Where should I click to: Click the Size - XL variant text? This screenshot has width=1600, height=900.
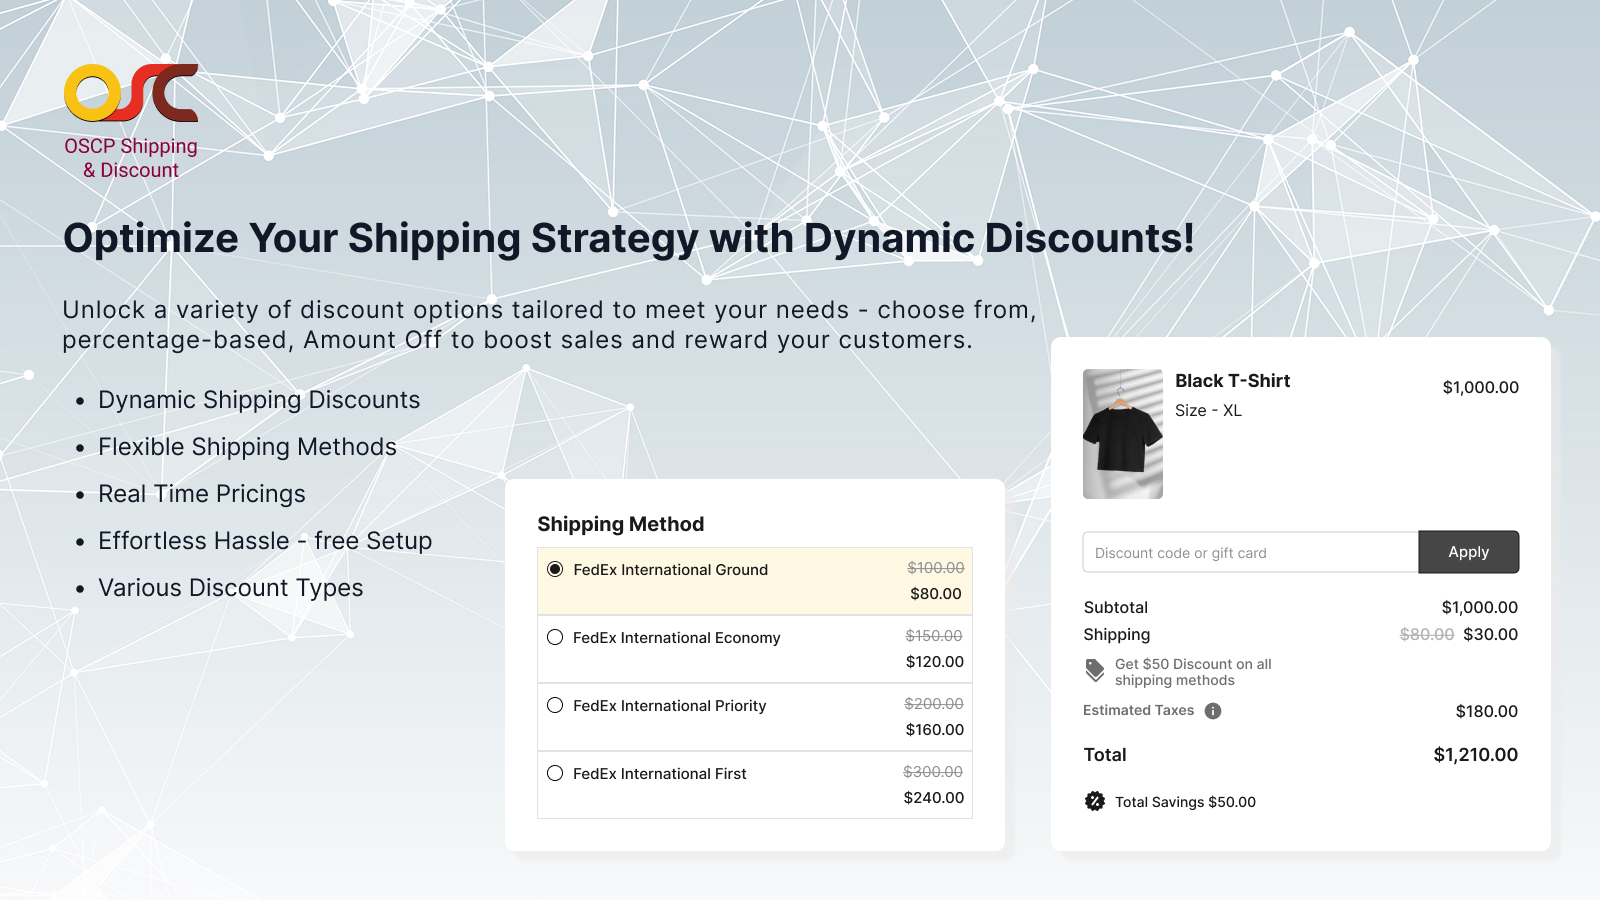tap(1207, 410)
